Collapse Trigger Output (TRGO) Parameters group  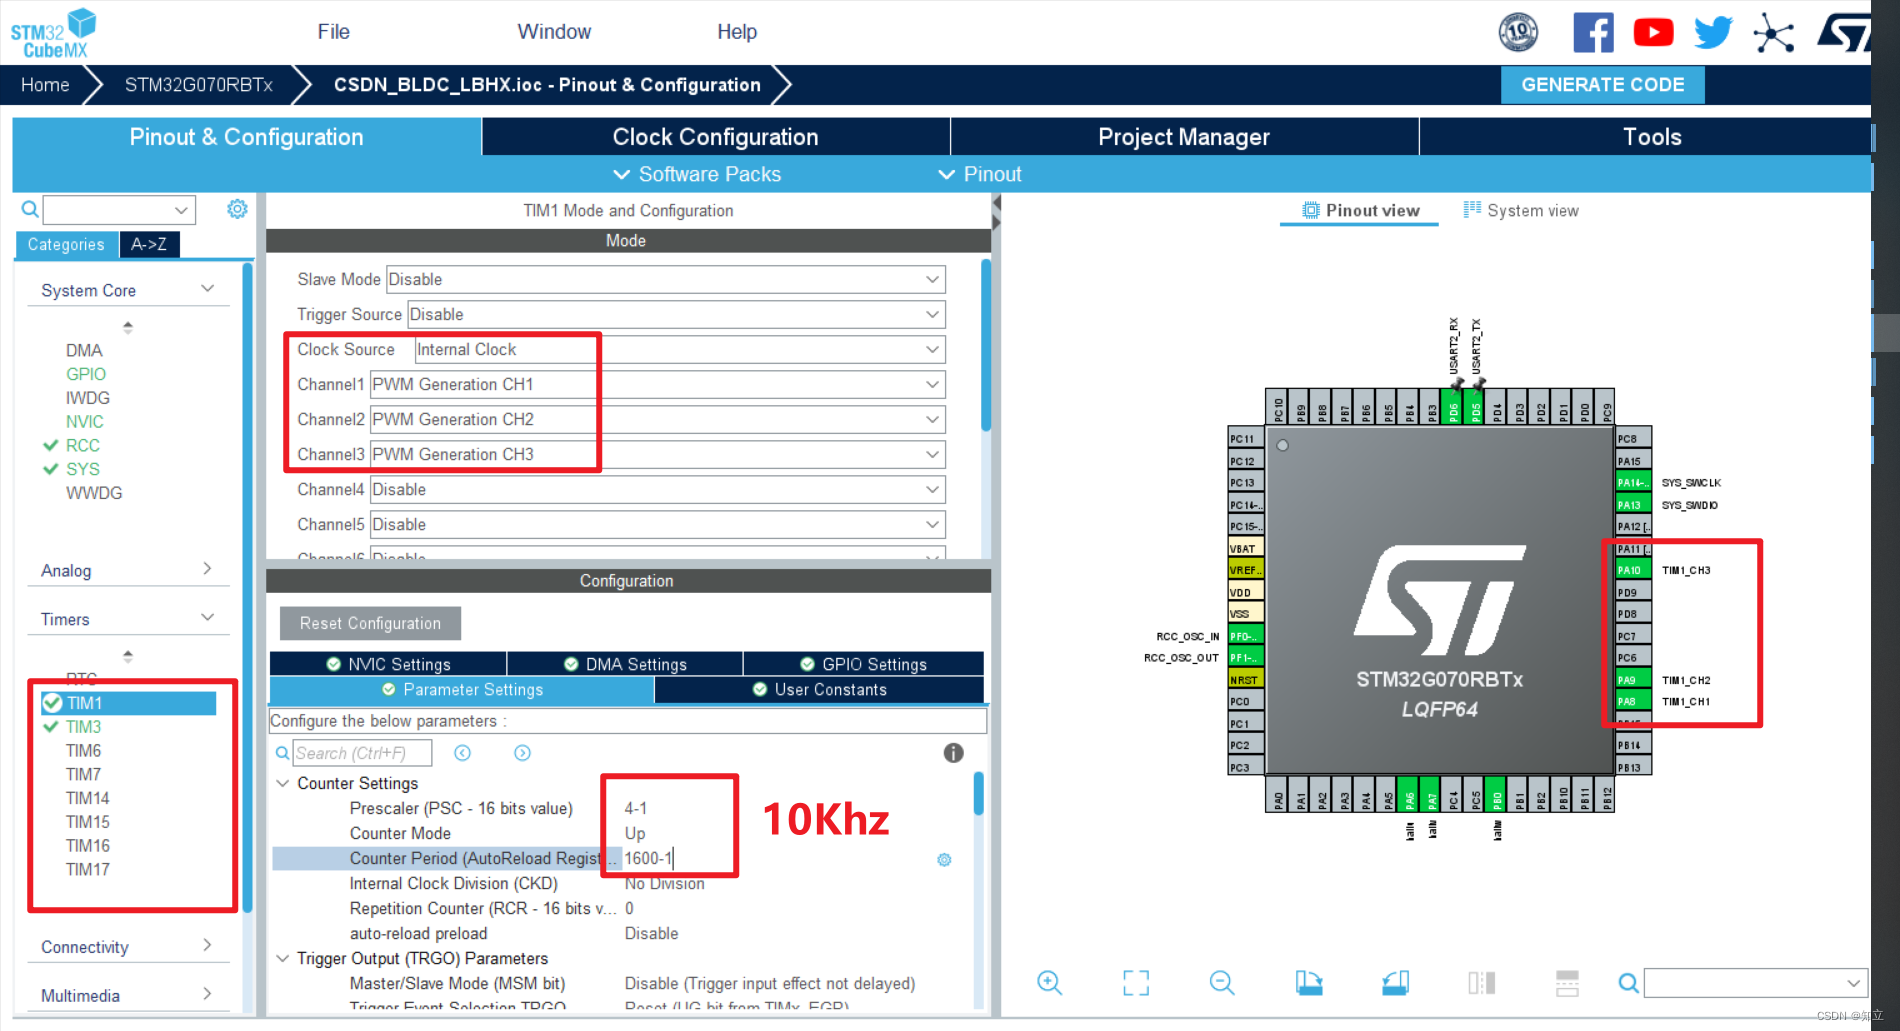pyautogui.click(x=283, y=958)
